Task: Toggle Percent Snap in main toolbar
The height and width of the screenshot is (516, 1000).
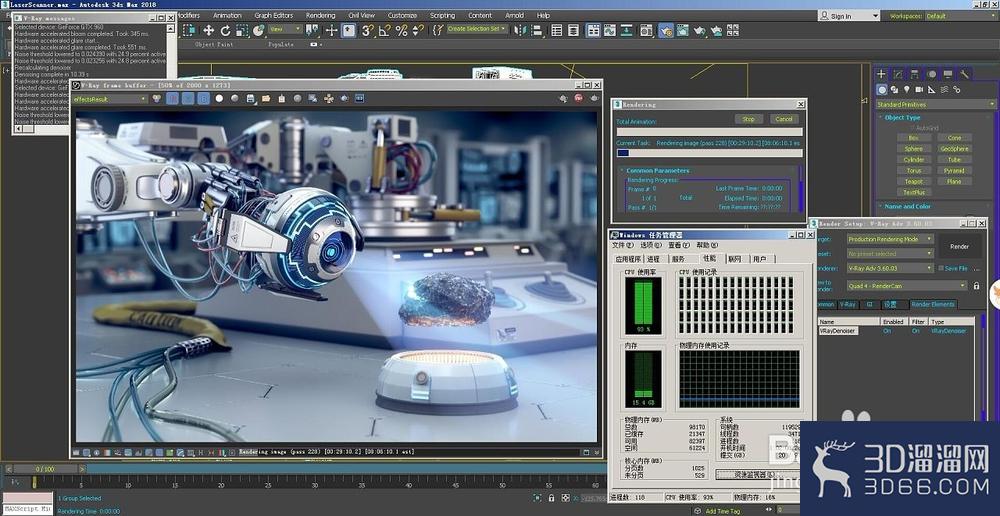Action: click(x=401, y=30)
